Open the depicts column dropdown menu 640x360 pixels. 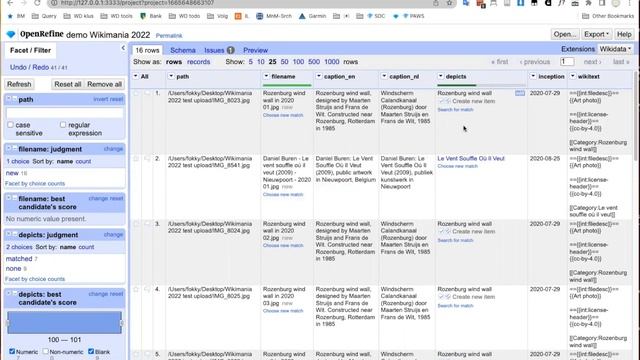tap(440, 76)
